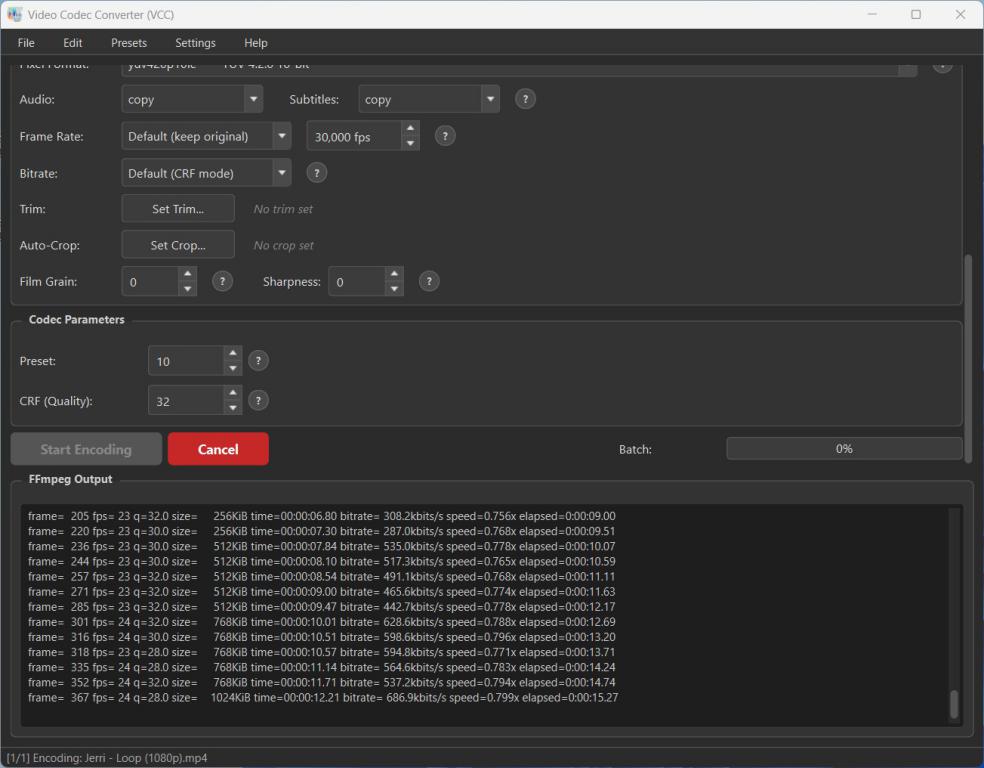Lower the CRF Quality value

click(233, 408)
